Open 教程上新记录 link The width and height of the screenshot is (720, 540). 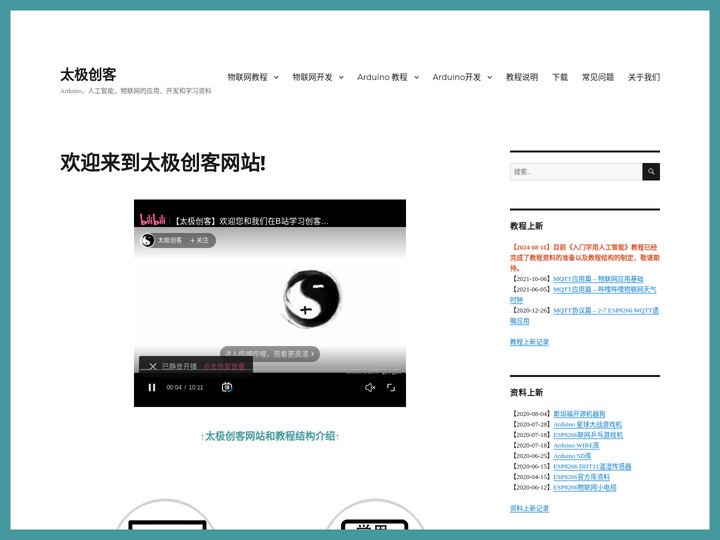click(x=529, y=342)
